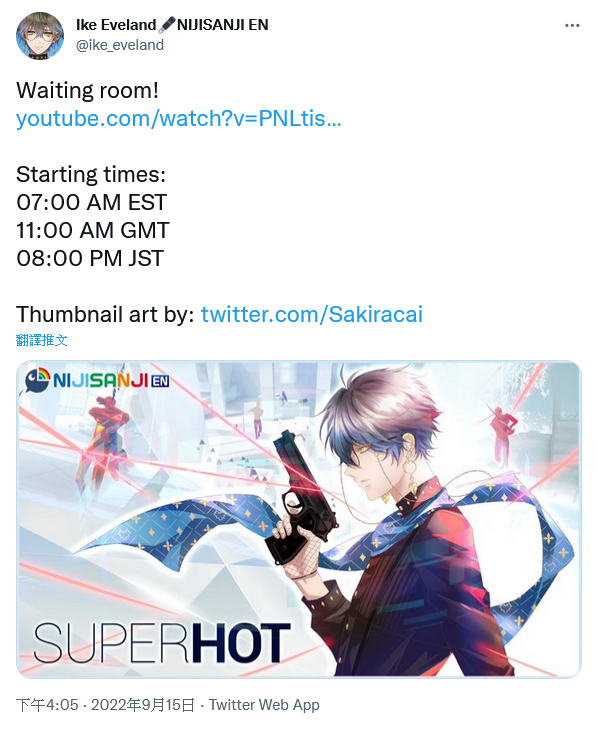This screenshot has height=730, width=598.
Task: Click the Starting times: line
Action: (x=91, y=175)
